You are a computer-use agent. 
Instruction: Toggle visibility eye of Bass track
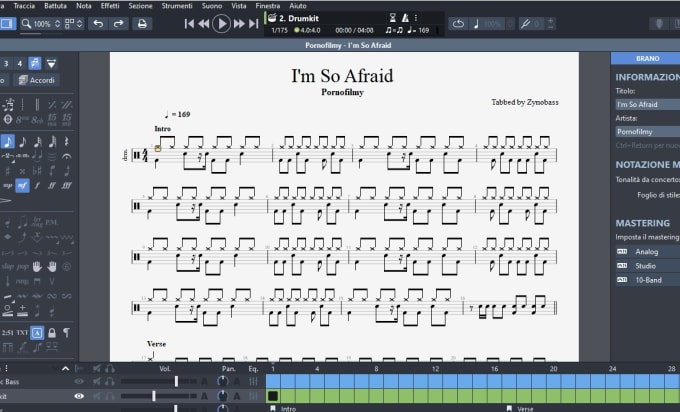79,382
